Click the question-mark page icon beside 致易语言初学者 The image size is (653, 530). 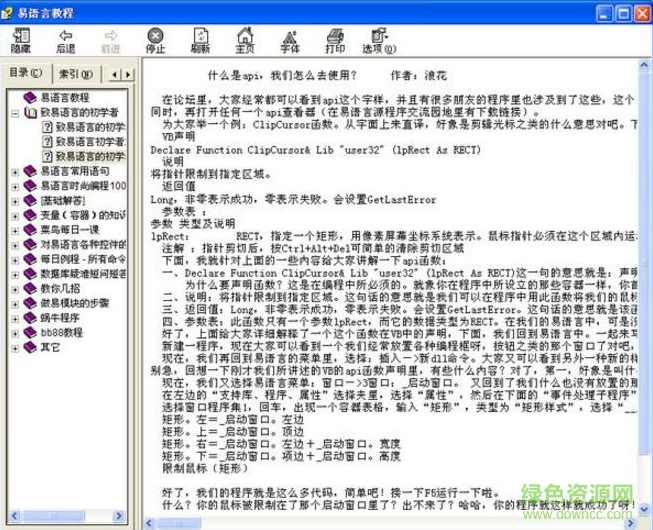[x=47, y=142]
